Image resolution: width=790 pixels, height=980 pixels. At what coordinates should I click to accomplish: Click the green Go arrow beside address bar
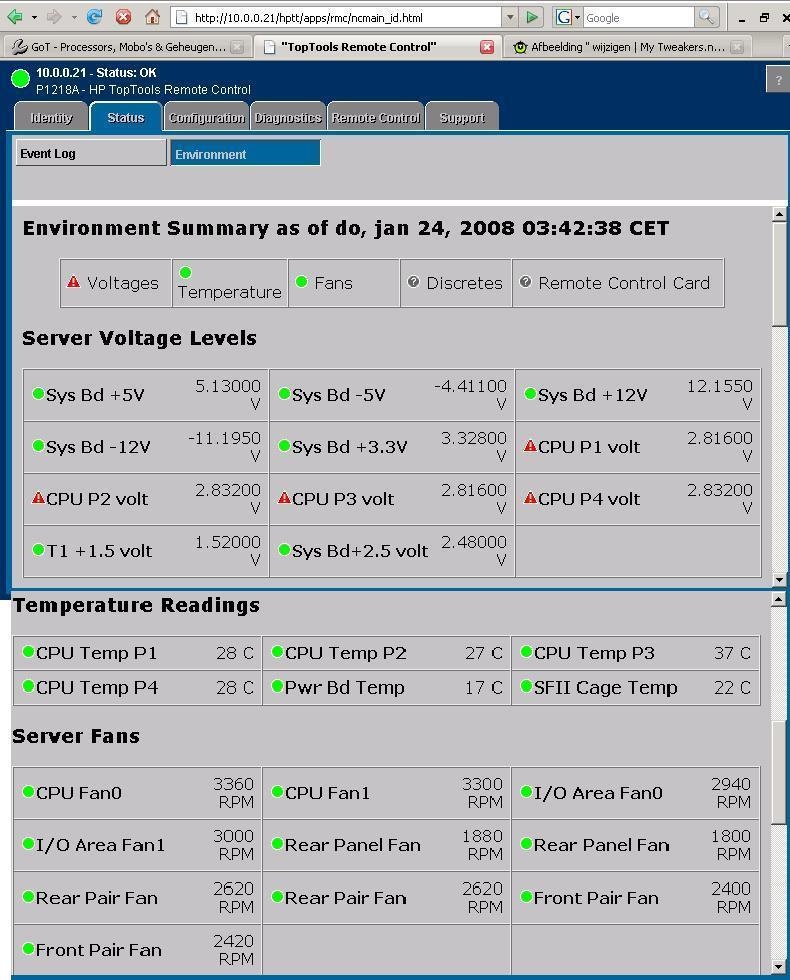click(x=532, y=17)
